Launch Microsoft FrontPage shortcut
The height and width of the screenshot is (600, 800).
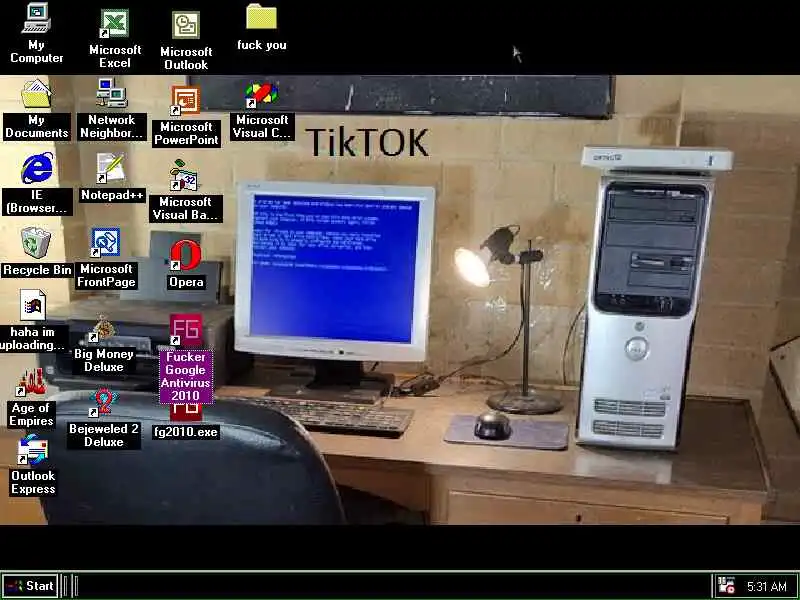pos(106,243)
